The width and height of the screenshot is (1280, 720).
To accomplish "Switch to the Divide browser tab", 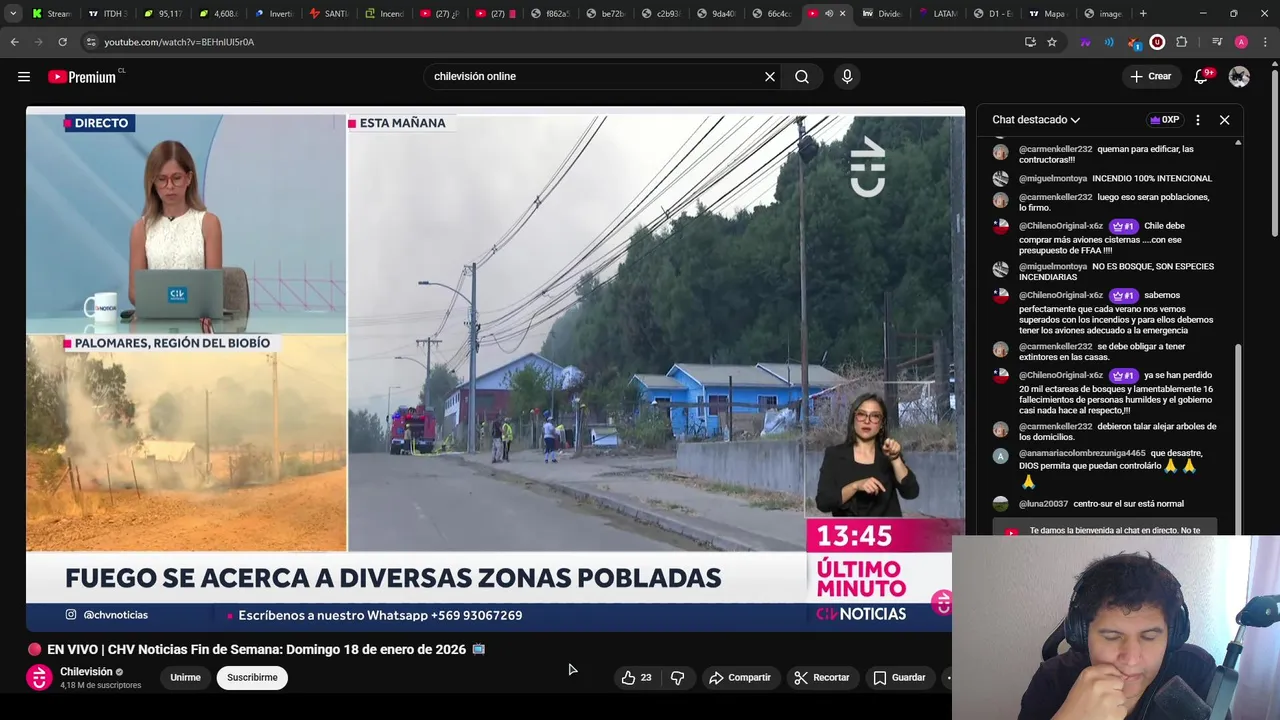I will point(883,14).
